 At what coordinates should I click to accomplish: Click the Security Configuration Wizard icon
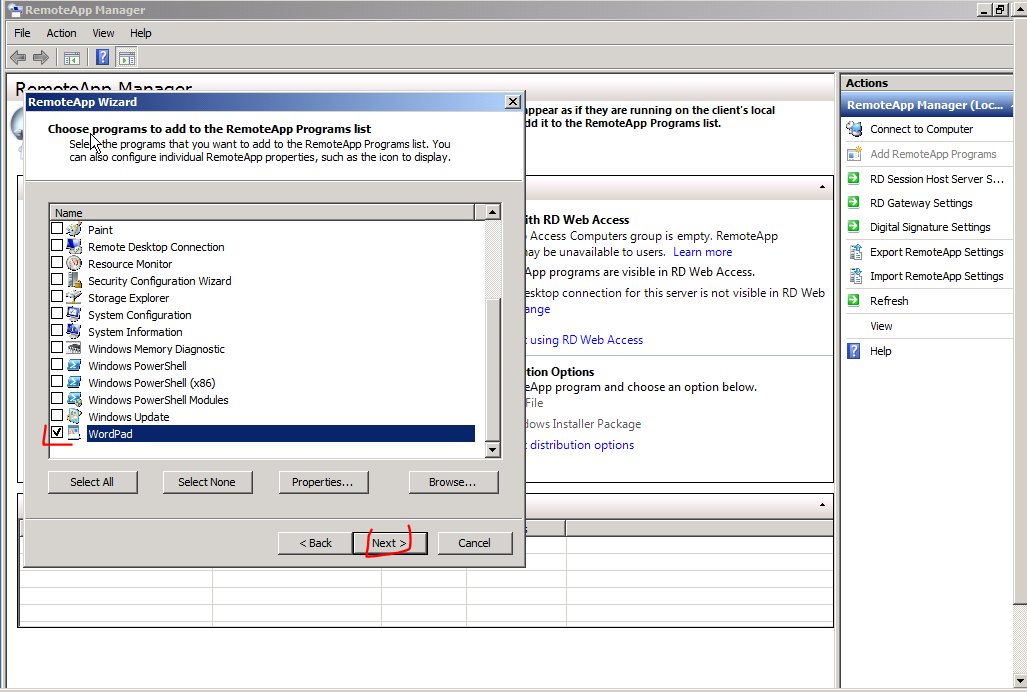[74, 280]
